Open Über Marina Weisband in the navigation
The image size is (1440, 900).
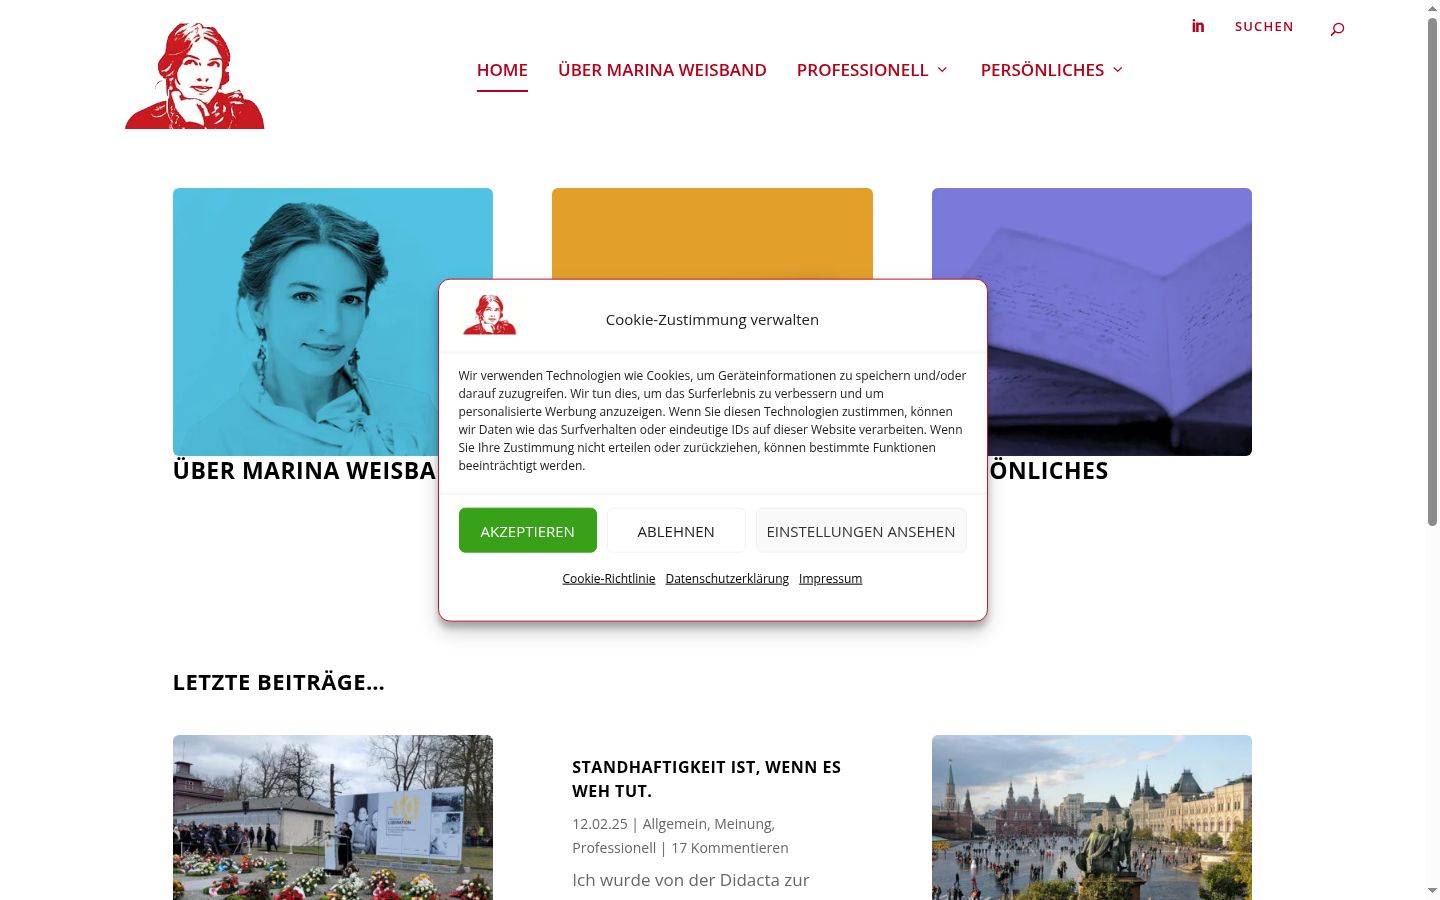coord(662,70)
